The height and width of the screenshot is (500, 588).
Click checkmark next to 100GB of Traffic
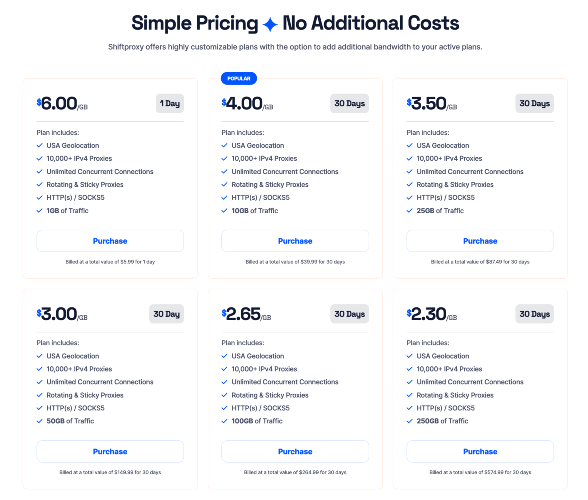coord(224,421)
